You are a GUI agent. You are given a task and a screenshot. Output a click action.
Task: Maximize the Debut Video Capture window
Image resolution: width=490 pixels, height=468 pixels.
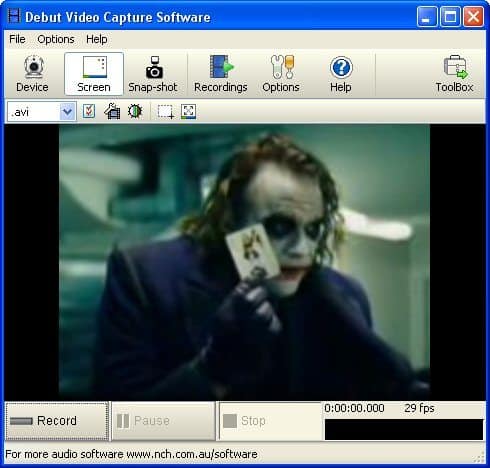click(x=450, y=16)
